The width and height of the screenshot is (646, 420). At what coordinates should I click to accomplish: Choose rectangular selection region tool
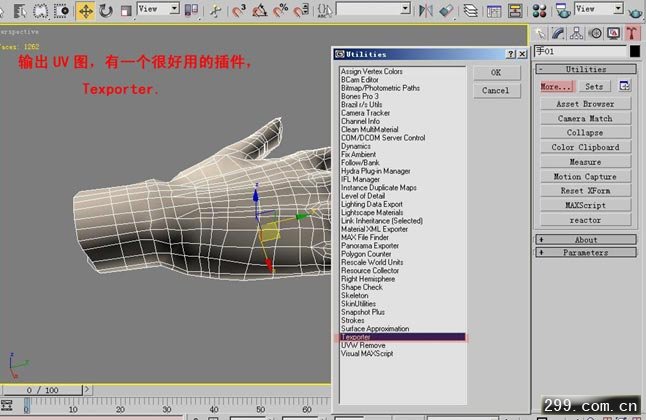coord(40,10)
